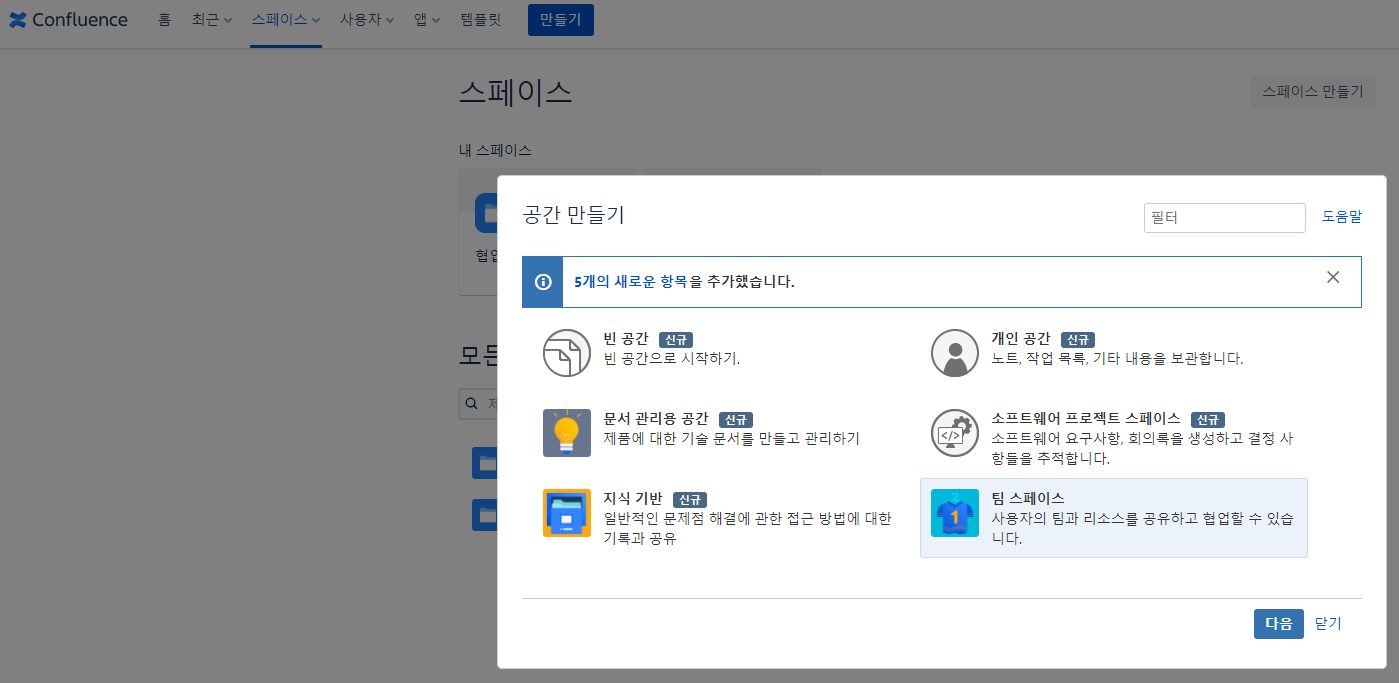Viewport: 1399px width, 683px height.
Task: Select the 문서 관리용 공간 title
Action: click(x=656, y=418)
